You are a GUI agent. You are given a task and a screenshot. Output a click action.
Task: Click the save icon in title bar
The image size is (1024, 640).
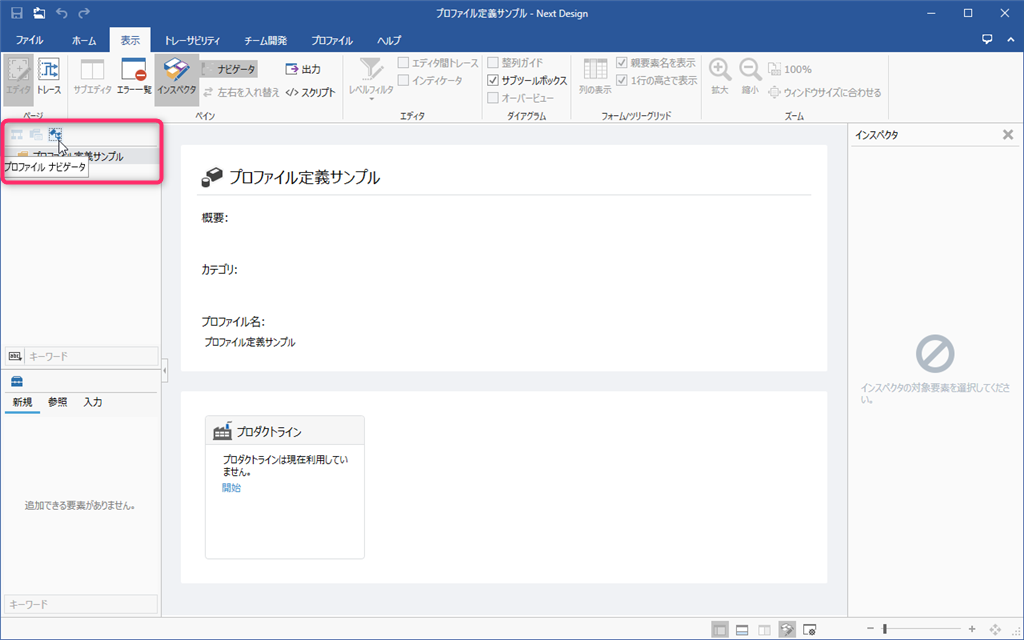[16, 13]
